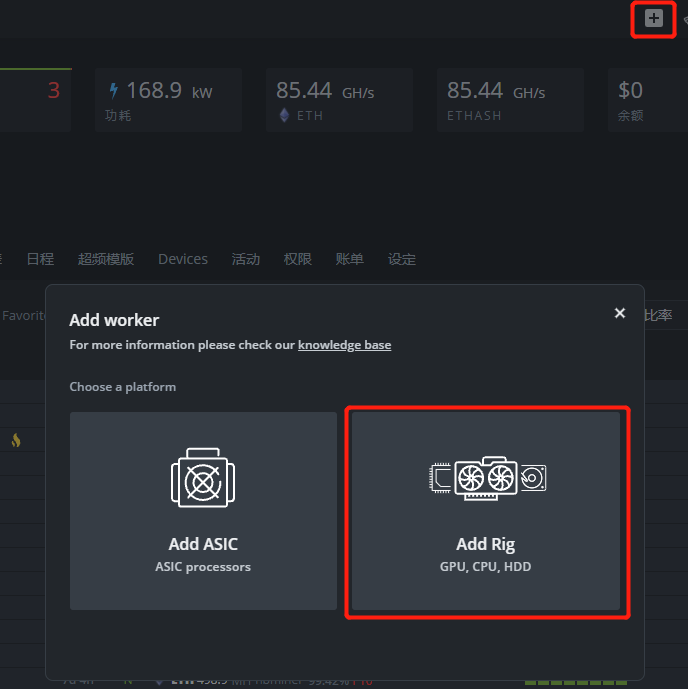Screen dimensions: 688x689
Task: Click the ETH diamond coin icon
Action: coord(284,116)
